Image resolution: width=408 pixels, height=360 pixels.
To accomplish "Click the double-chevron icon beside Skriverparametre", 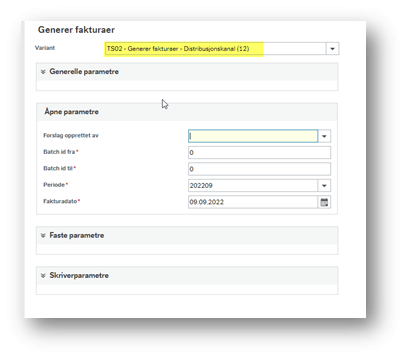I will [x=43, y=276].
